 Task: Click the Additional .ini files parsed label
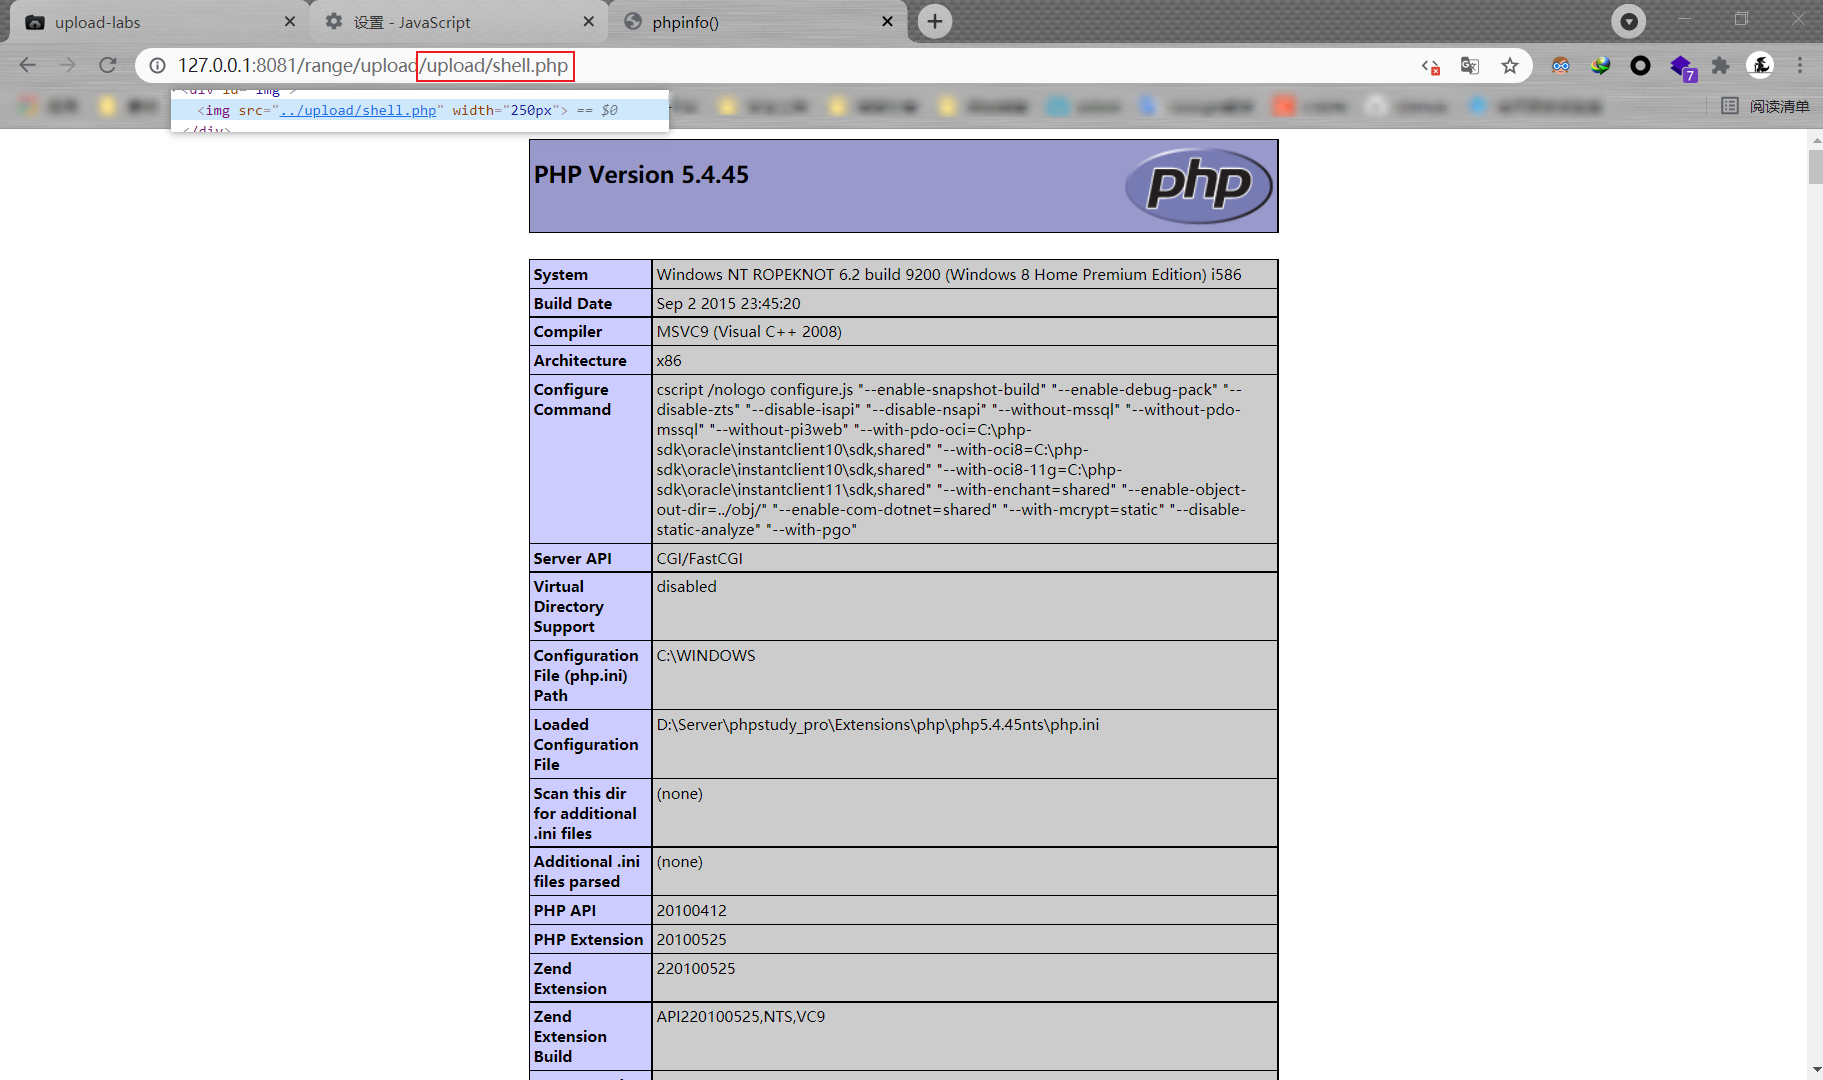pyautogui.click(x=587, y=872)
